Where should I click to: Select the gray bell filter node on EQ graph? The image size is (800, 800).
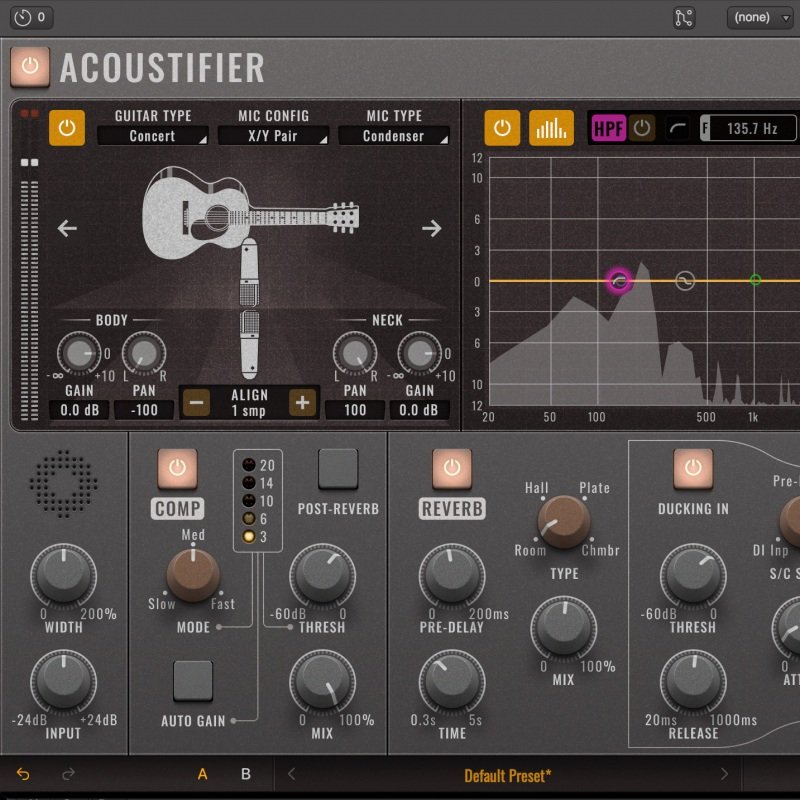point(685,281)
